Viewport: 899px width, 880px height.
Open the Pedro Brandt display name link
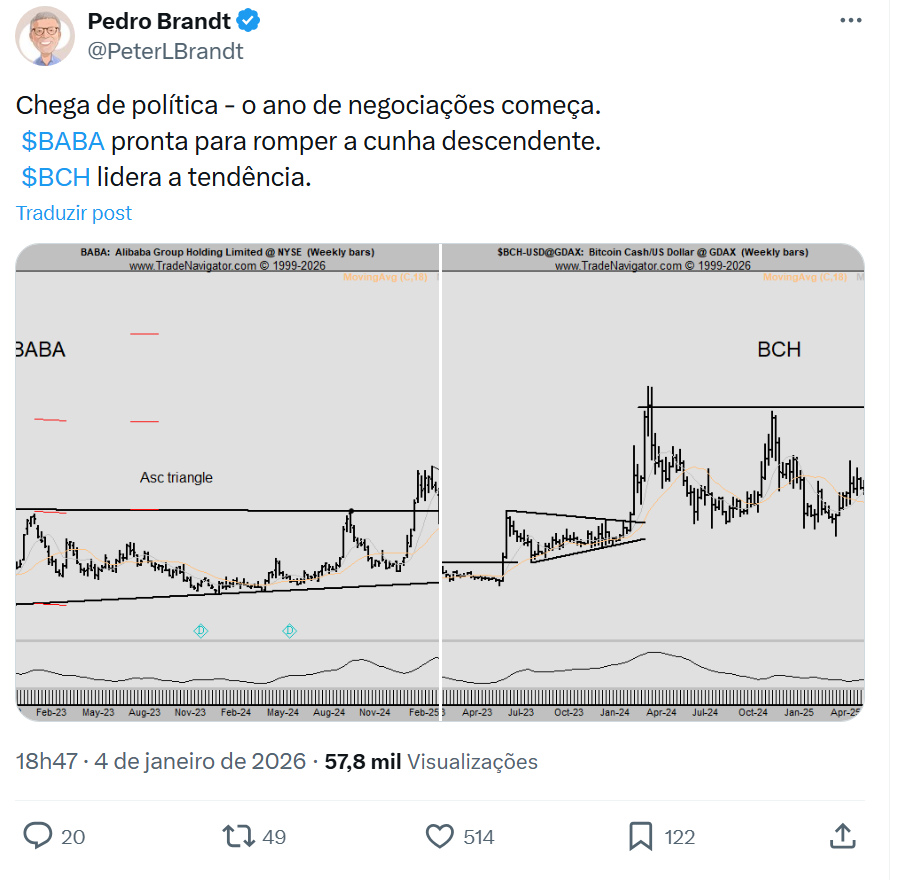coord(160,21)
